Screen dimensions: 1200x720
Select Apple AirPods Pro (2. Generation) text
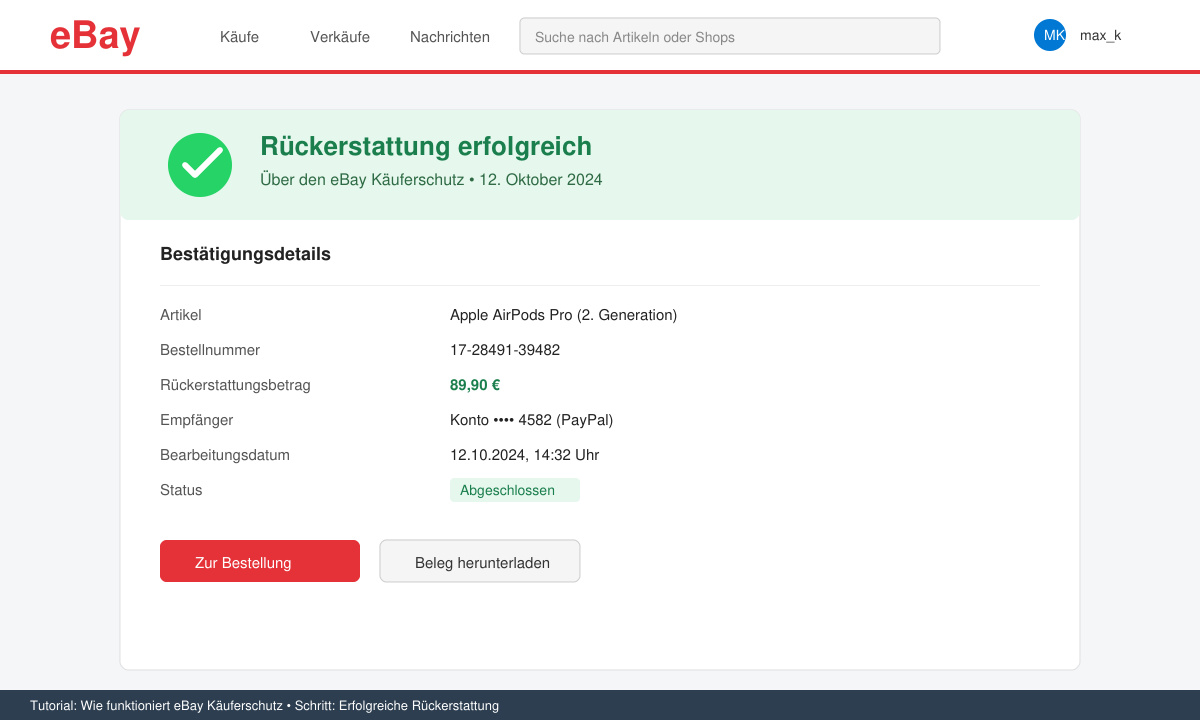coord(563,315)
